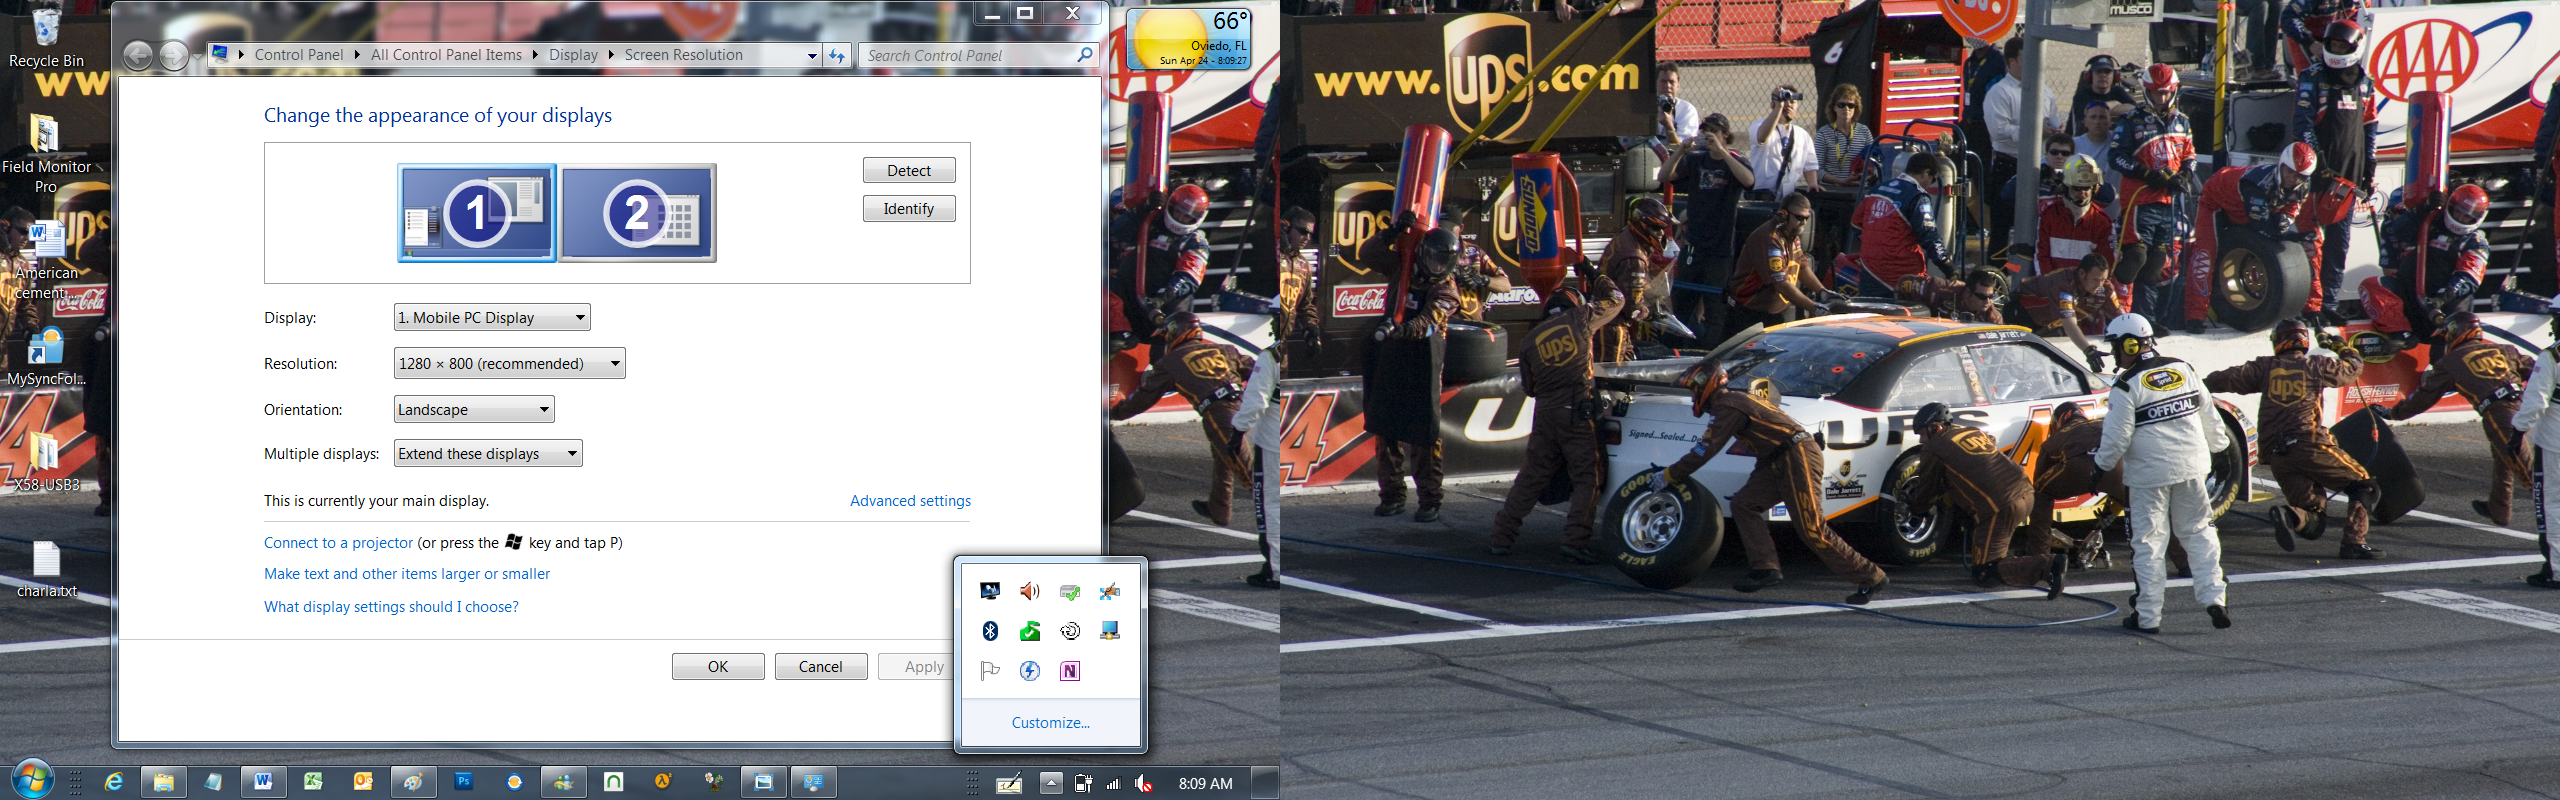This screenshot has width=2560, height=800.
Task: Click the address bar refresh button
Action: (x=837, y=56)
